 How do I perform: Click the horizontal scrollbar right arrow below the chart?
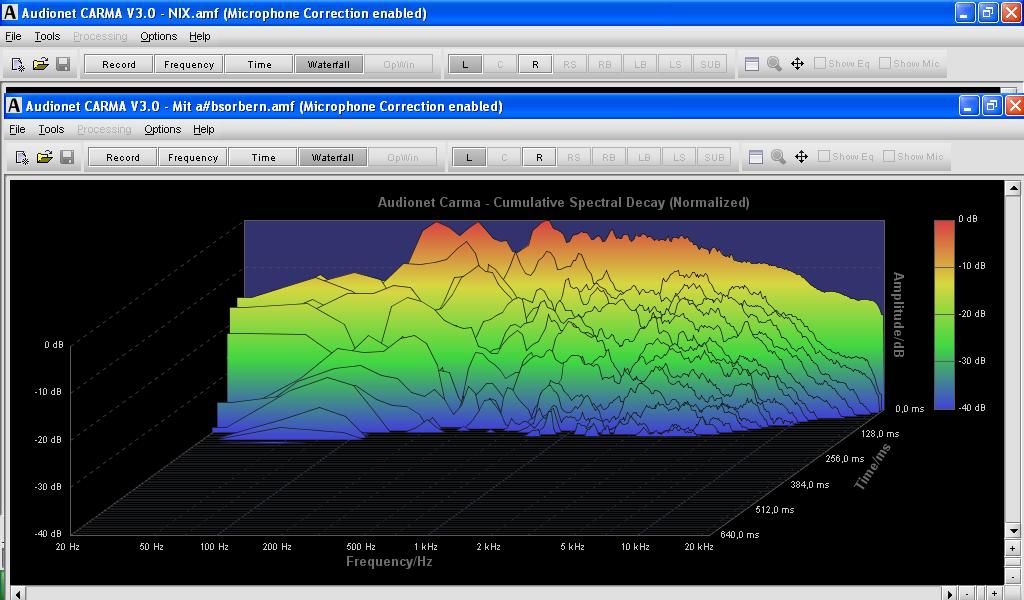[950, 593]
